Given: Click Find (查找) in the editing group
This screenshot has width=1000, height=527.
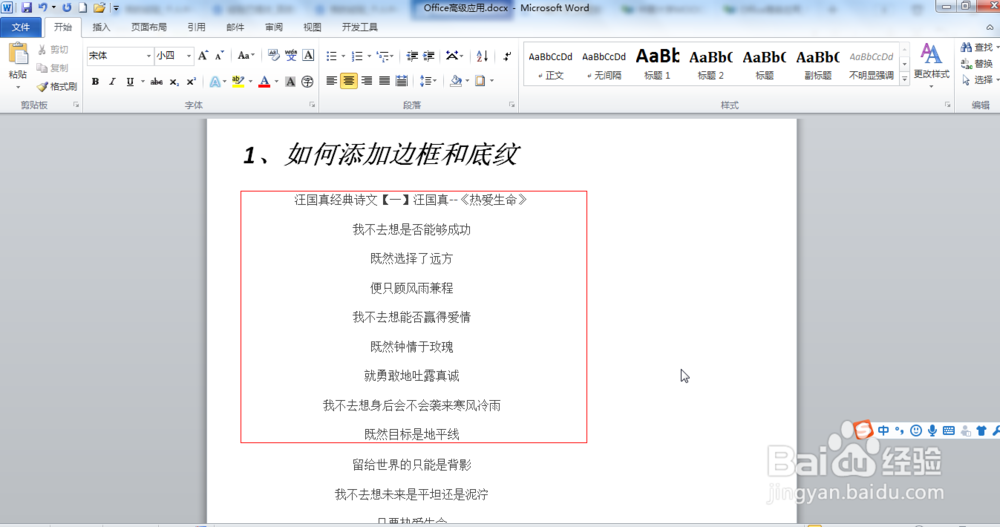Looking at the screenshot, I should point(977,48).
